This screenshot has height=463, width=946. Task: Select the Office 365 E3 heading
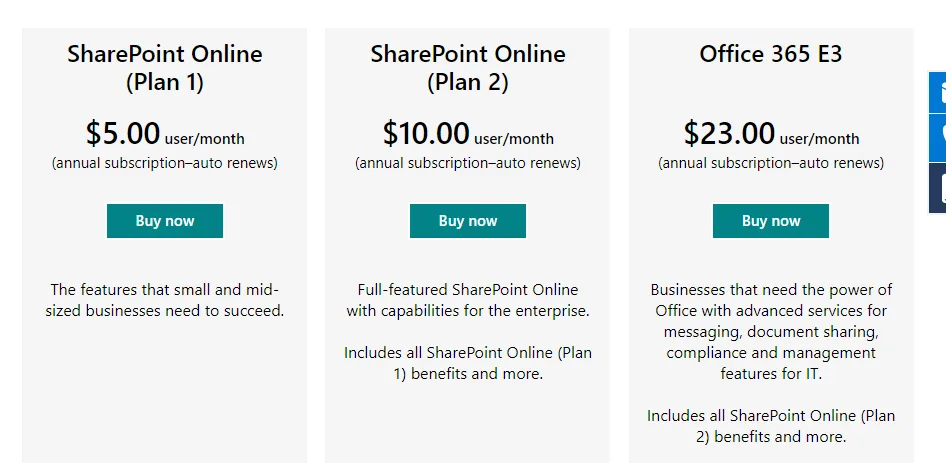[x=770, y=54]
